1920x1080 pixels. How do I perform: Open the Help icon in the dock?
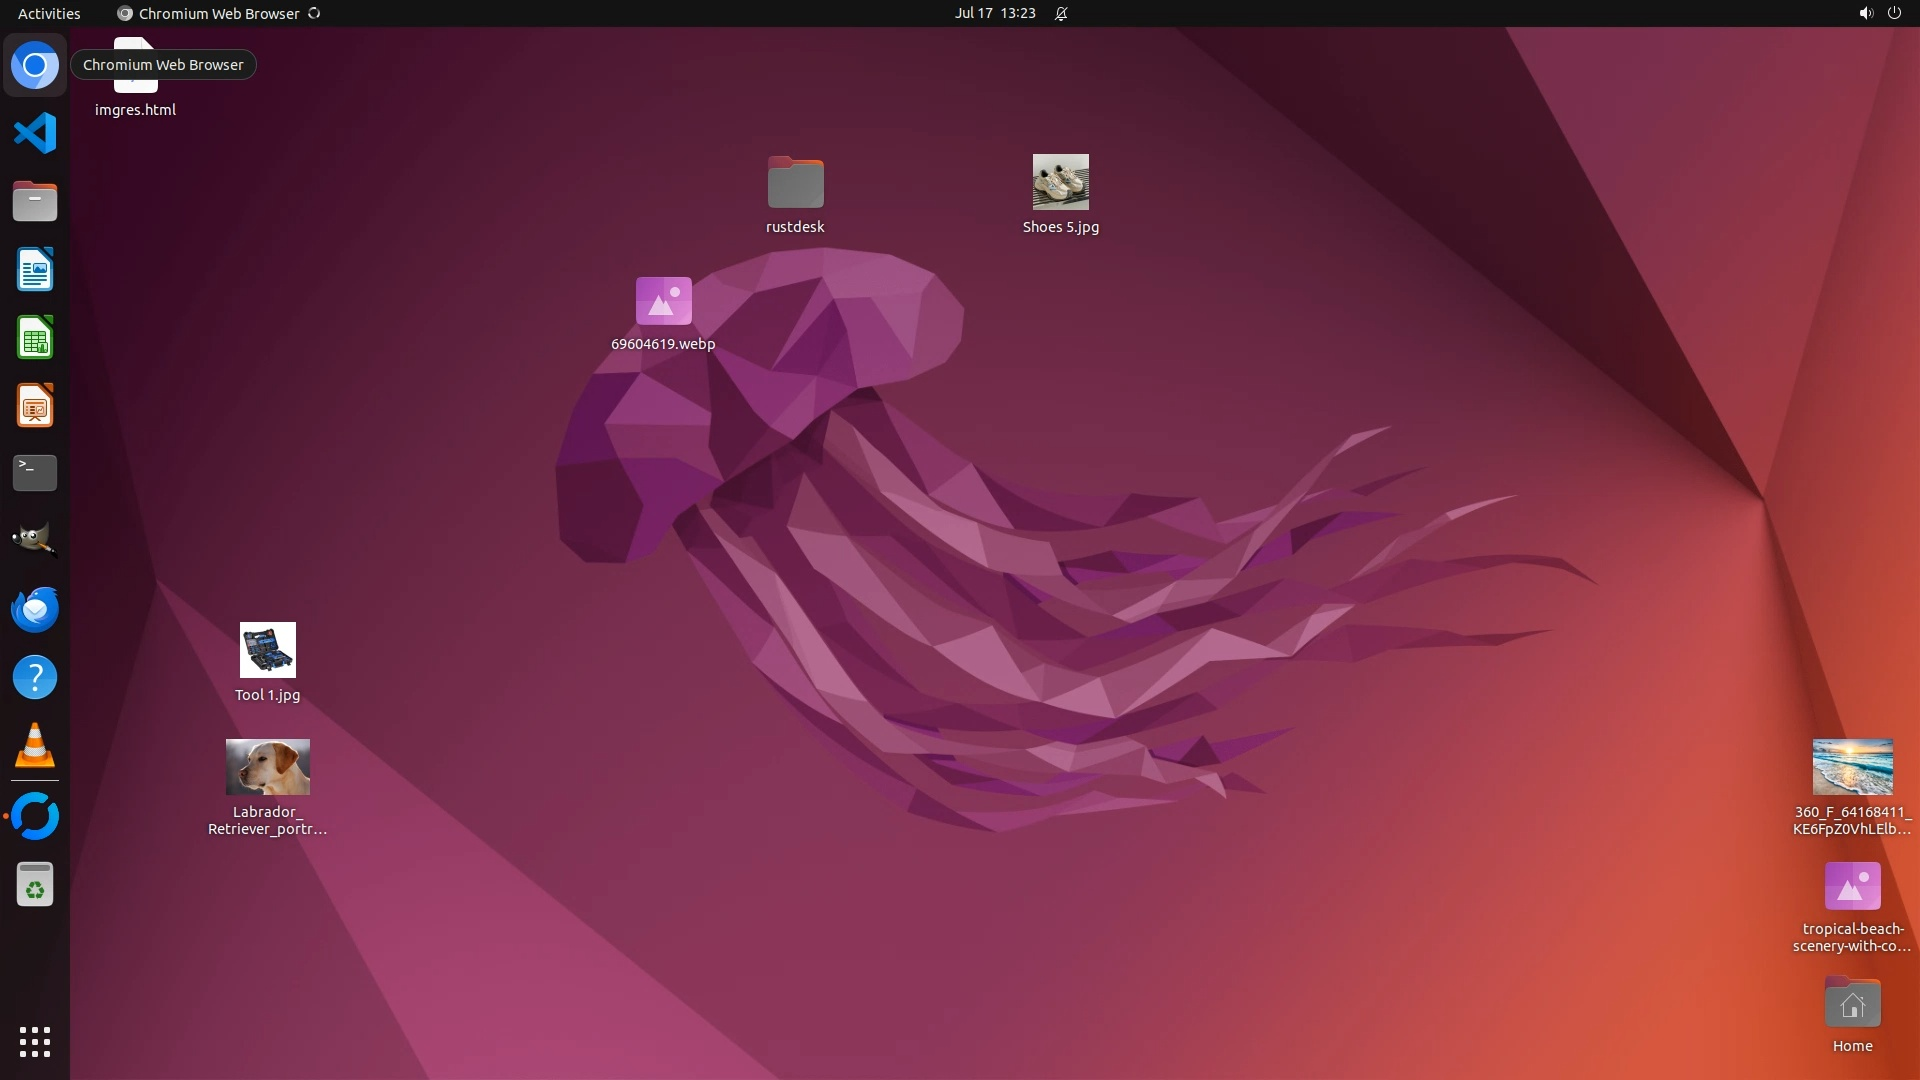tap(35, 677)
